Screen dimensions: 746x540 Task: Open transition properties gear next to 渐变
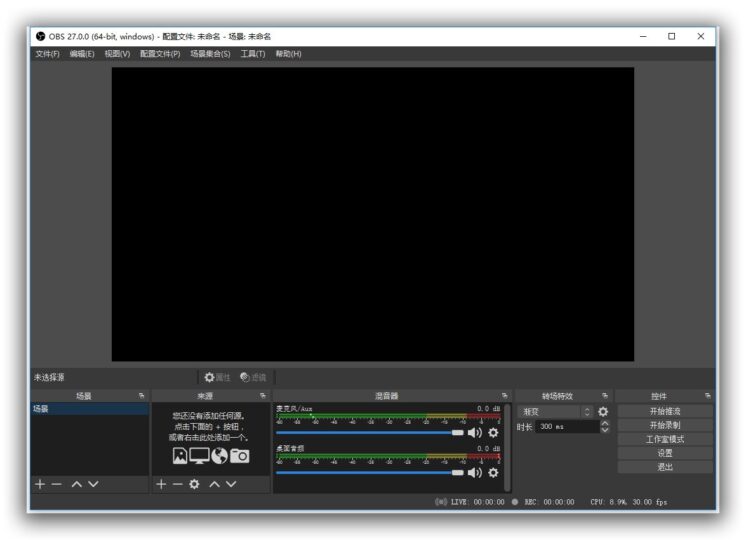coord(603,412)
